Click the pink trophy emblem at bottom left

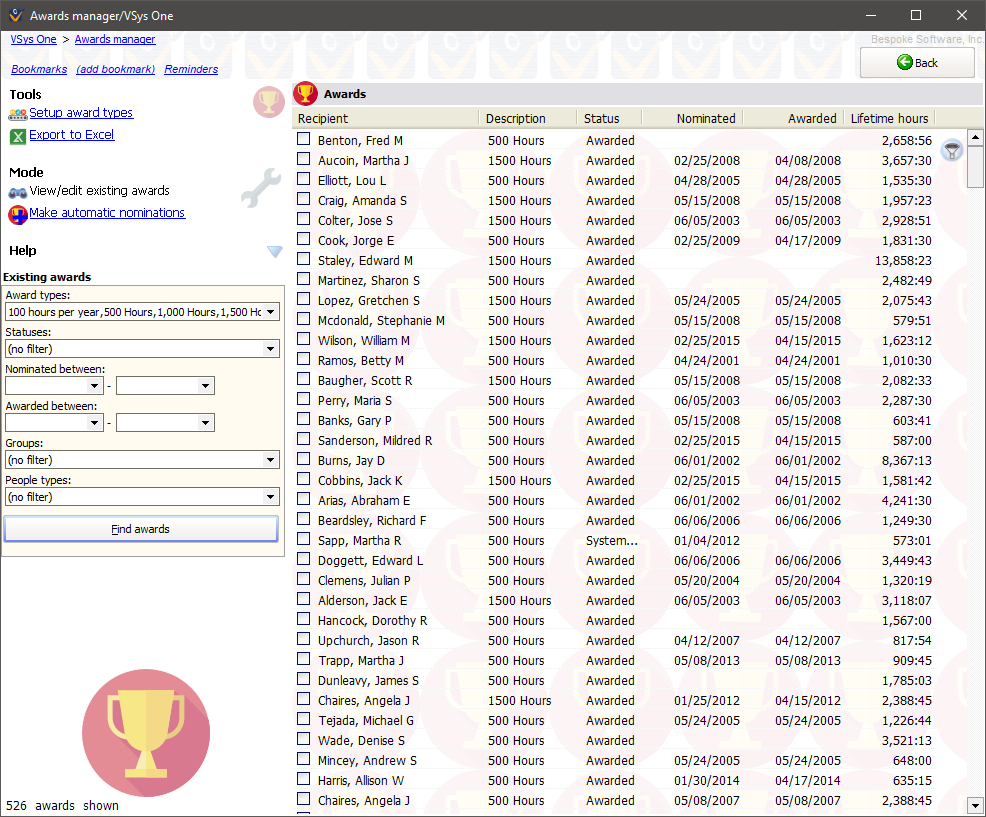(x=145, y=733)
